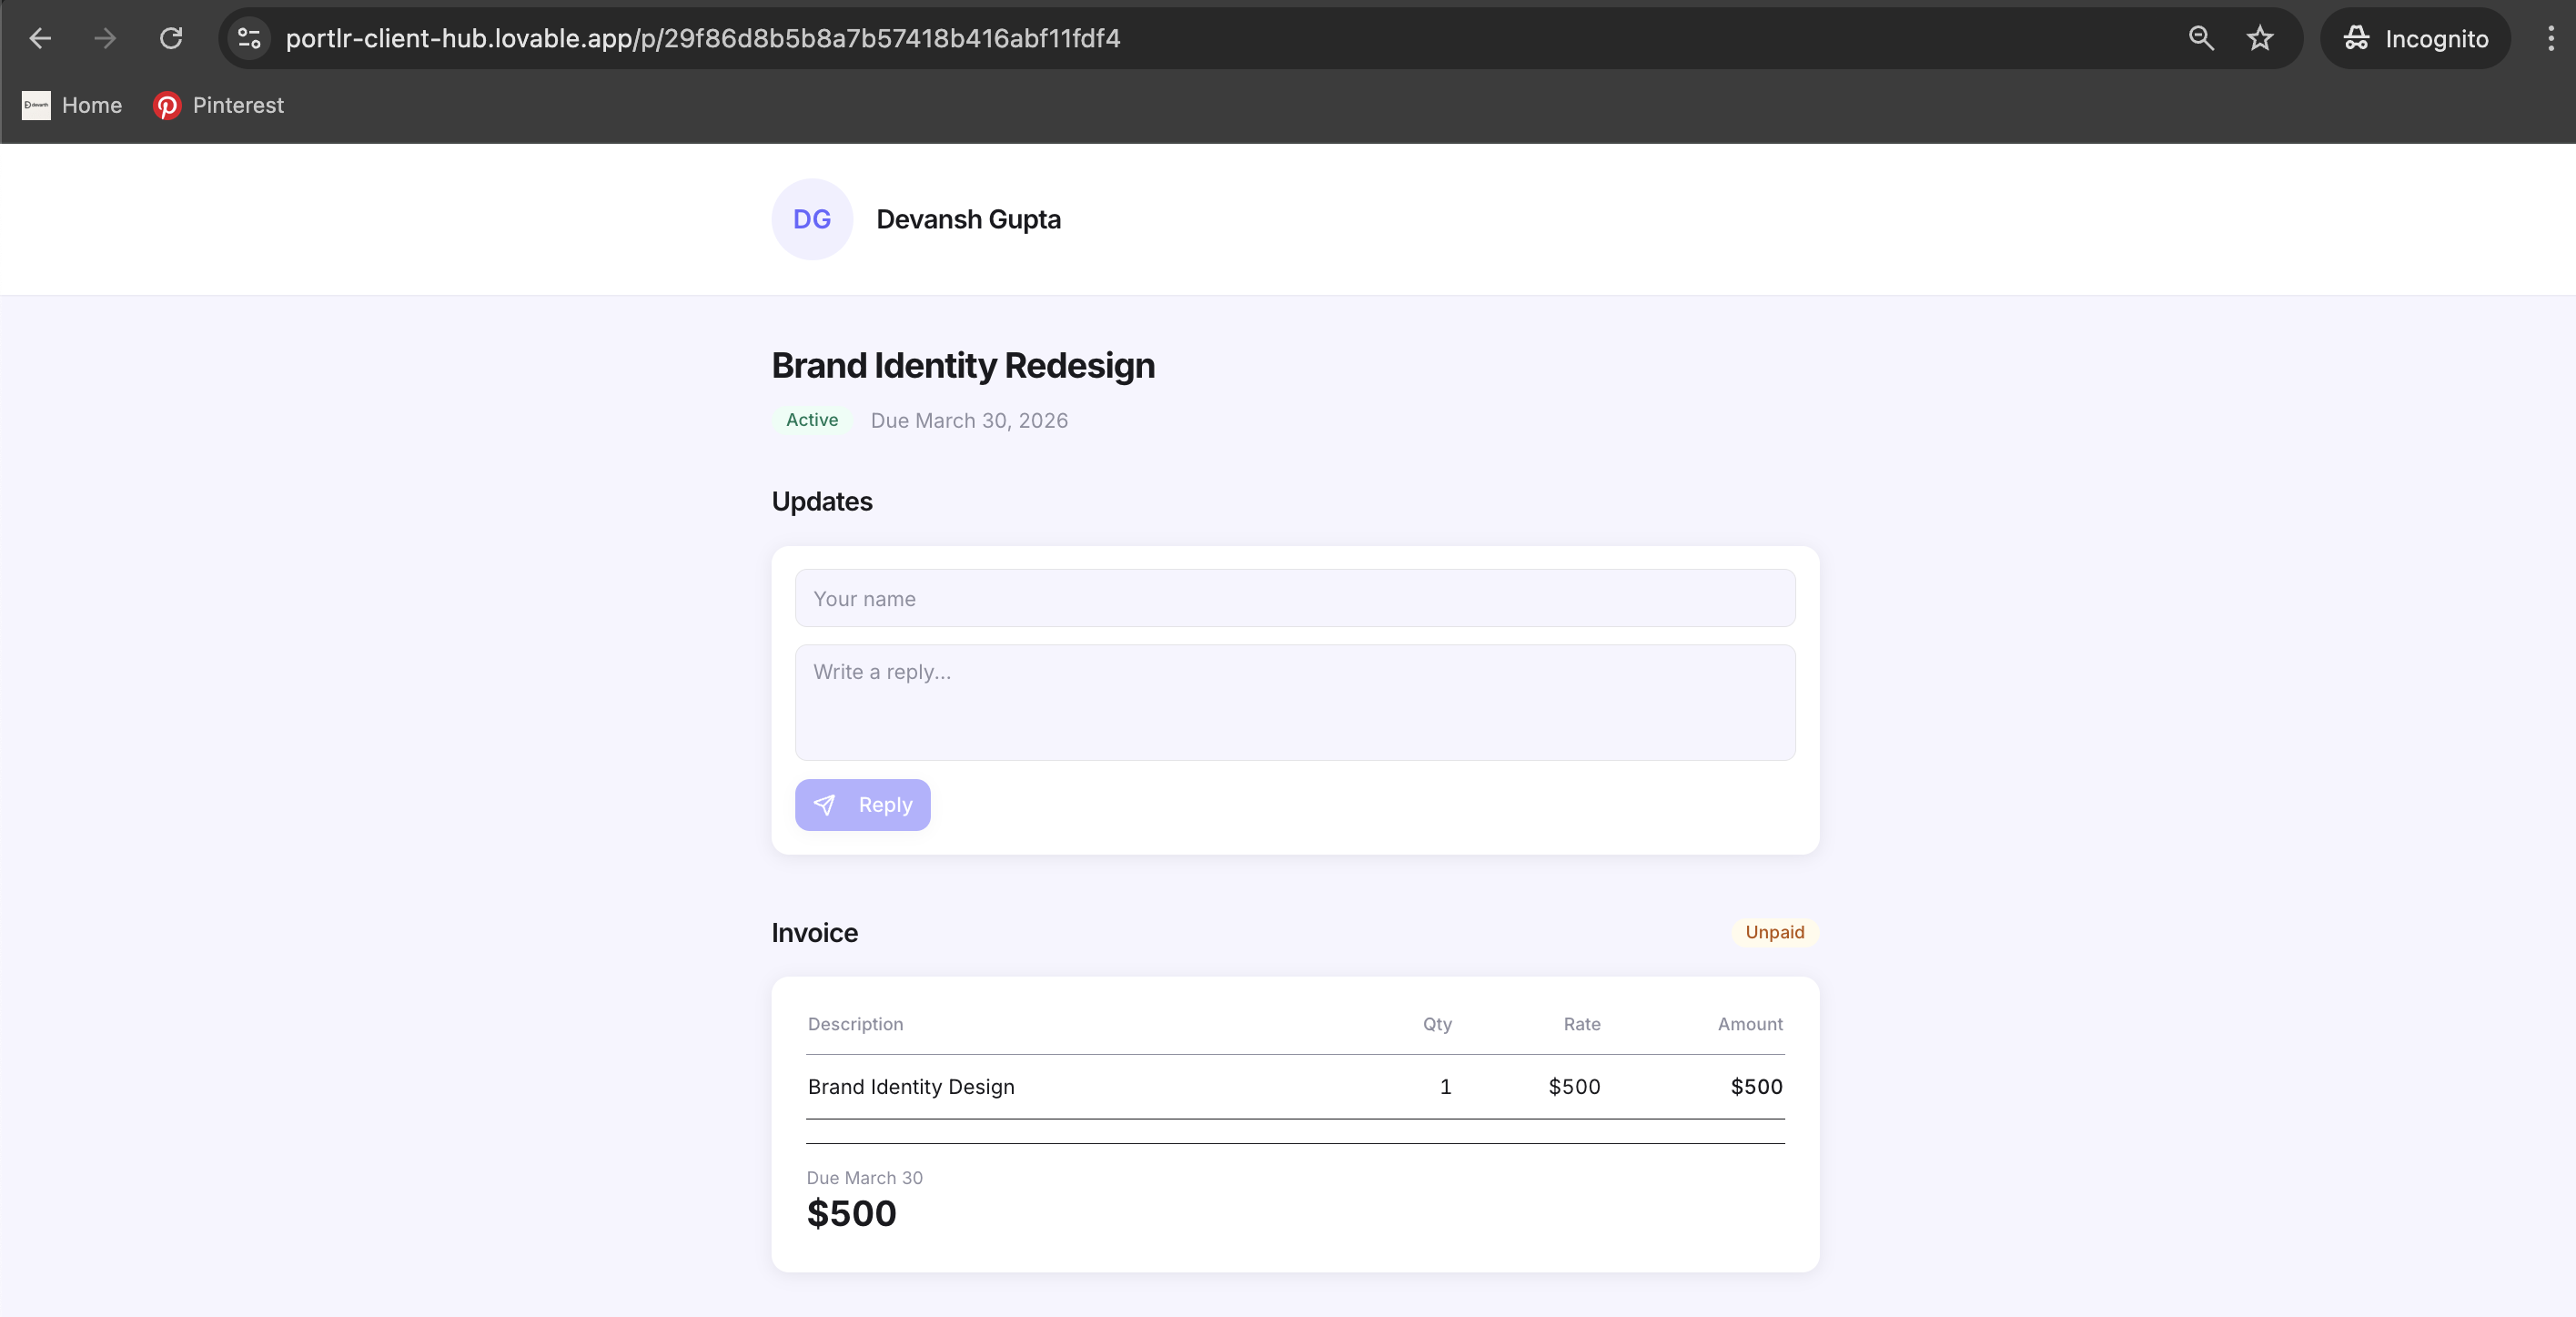This screenshot has width=2576, height=1317.
Task: Open the Pinterest bookmark
Action: [x=219, y=105]
